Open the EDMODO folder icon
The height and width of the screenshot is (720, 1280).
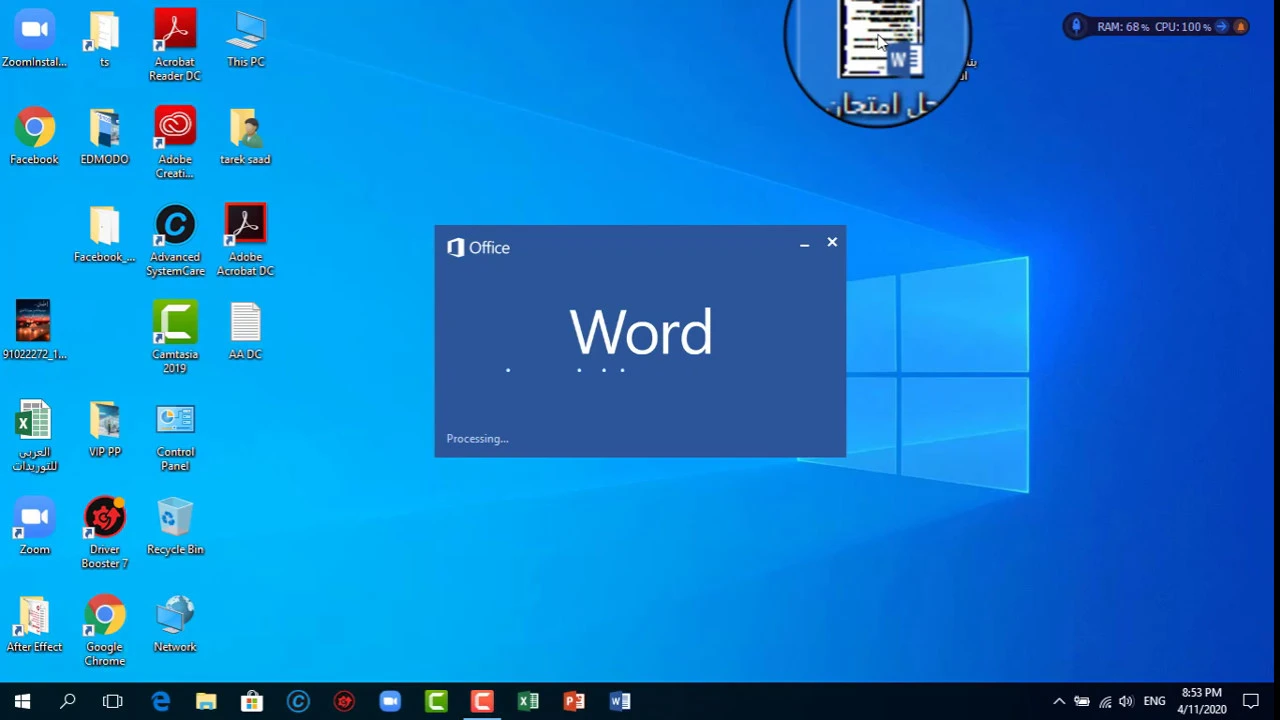point(104,137)
